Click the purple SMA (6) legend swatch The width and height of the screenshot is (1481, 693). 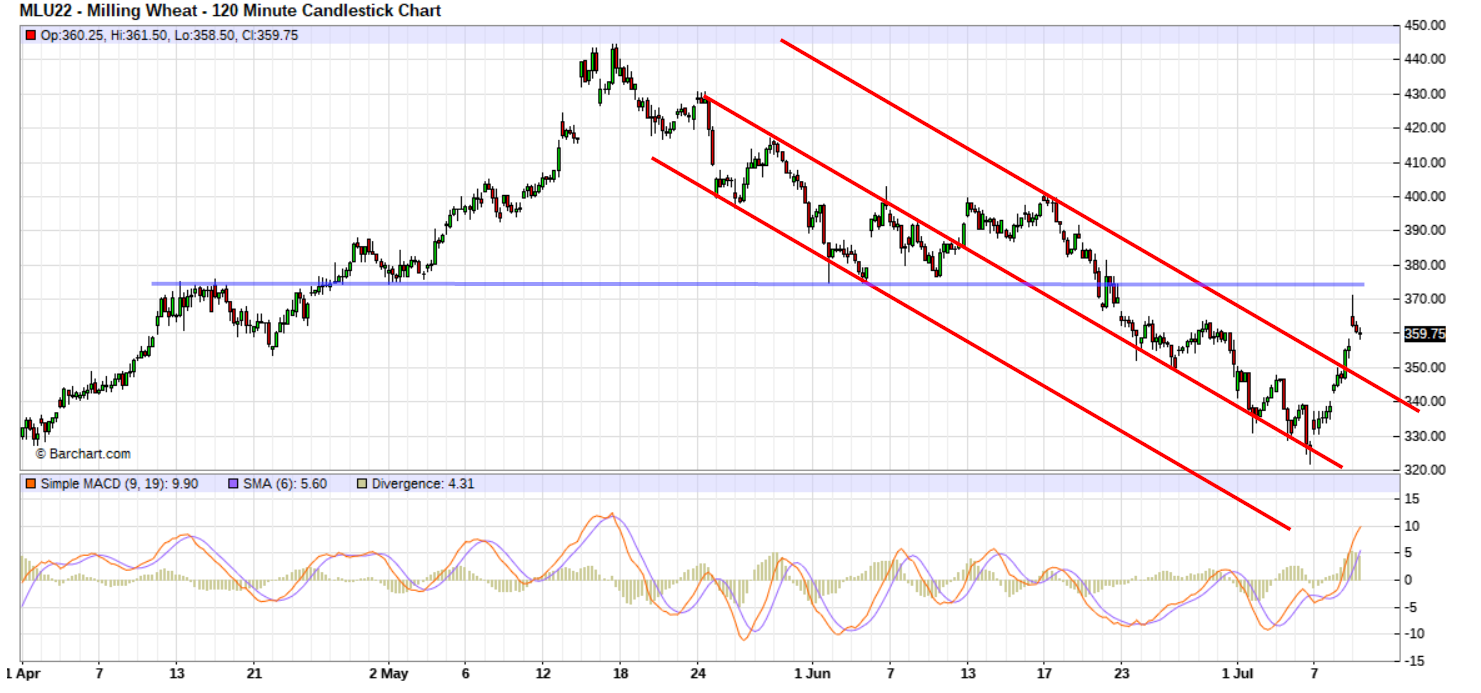234,484
